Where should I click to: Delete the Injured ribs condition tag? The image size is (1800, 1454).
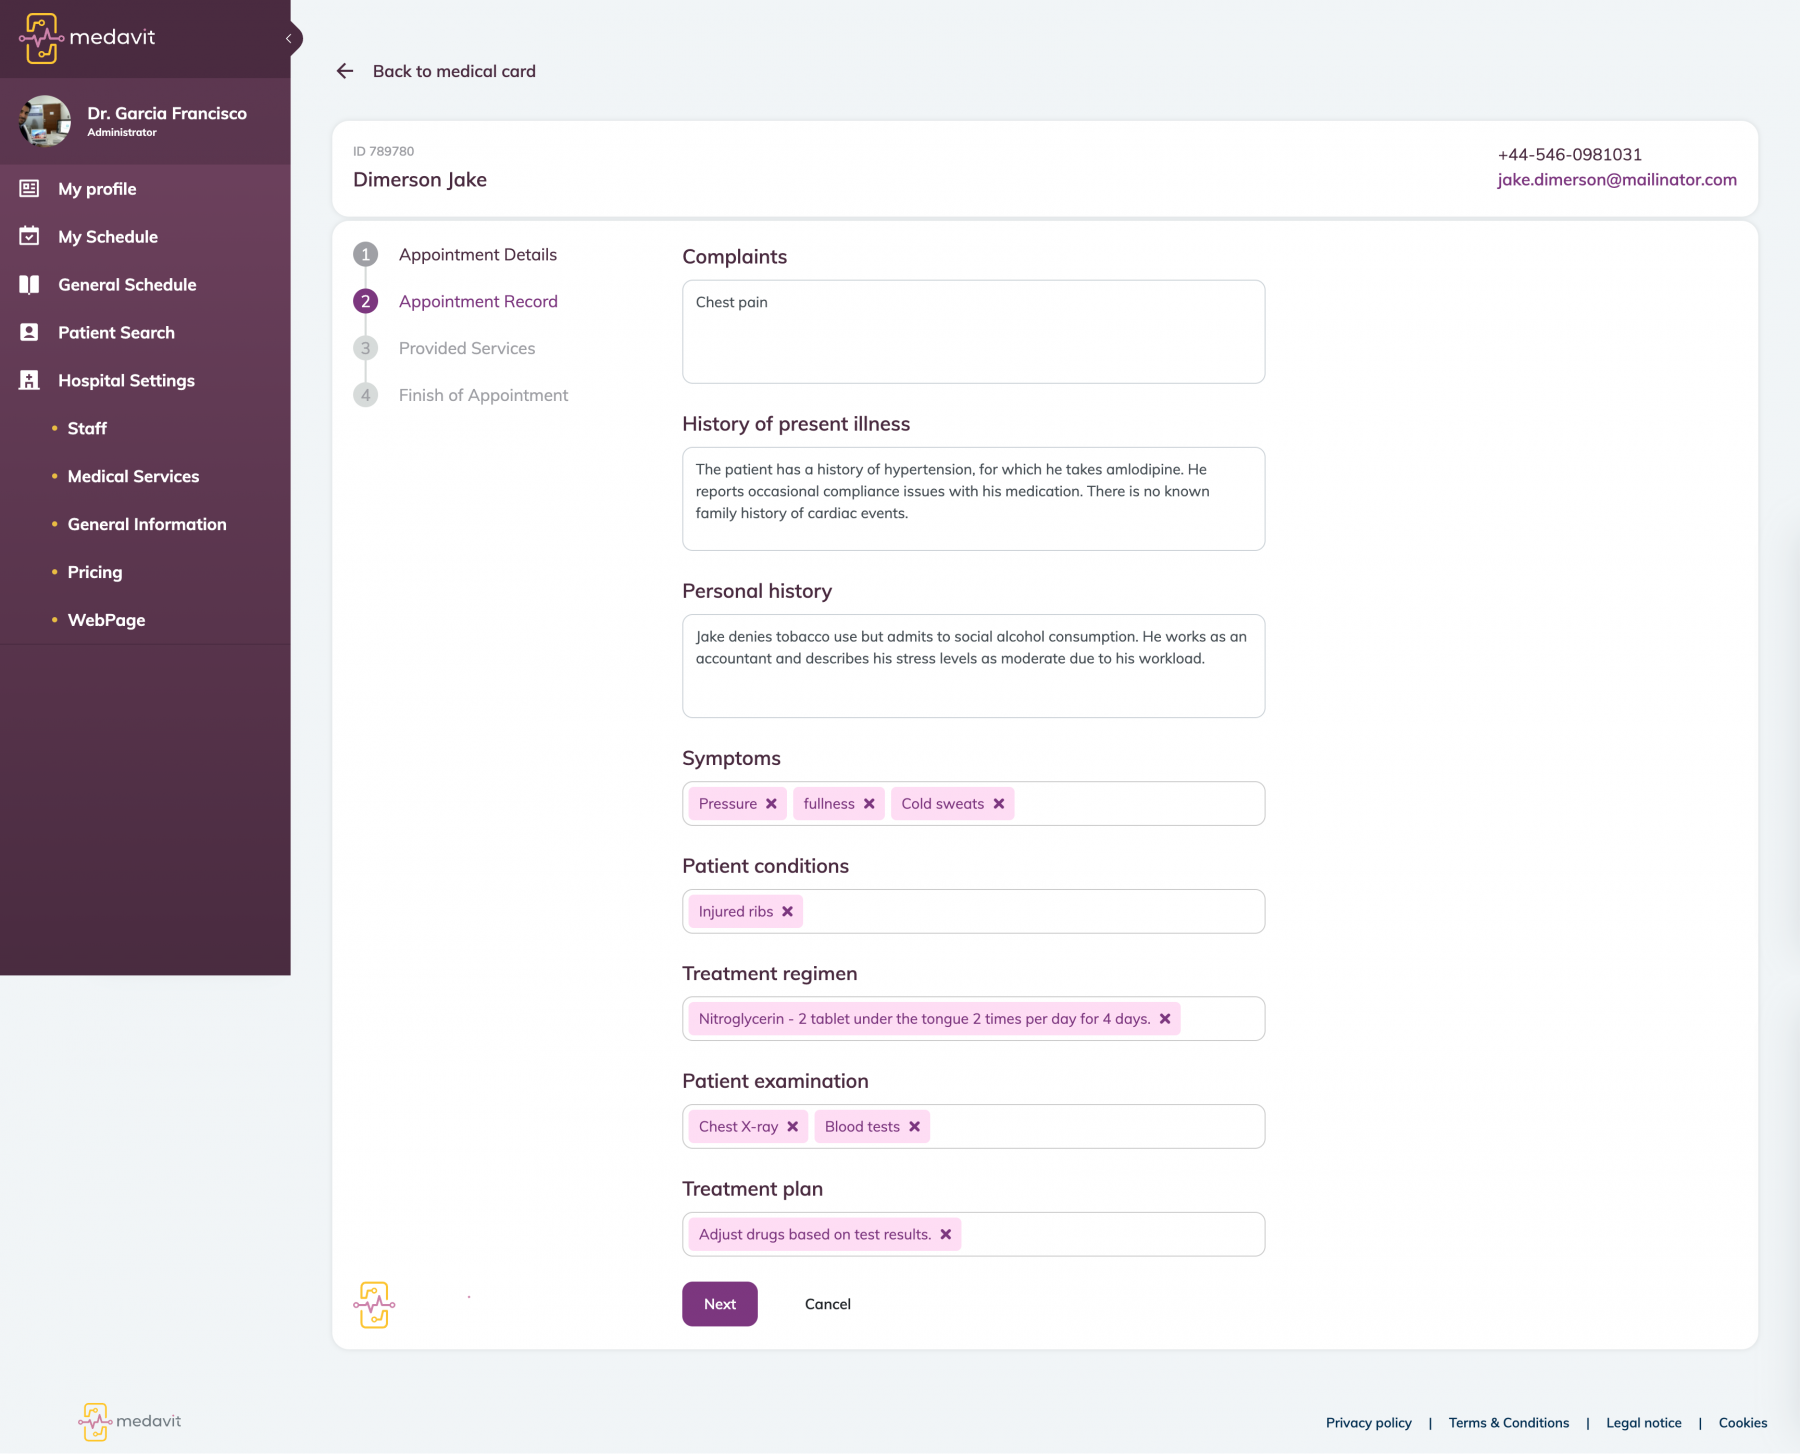[788, 912]
